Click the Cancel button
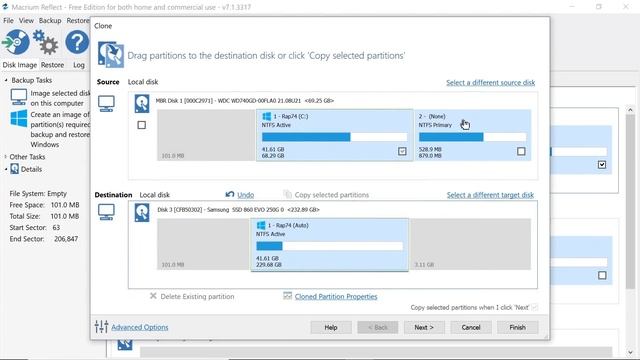Screen dimensions: 640x360 [471, 327]
